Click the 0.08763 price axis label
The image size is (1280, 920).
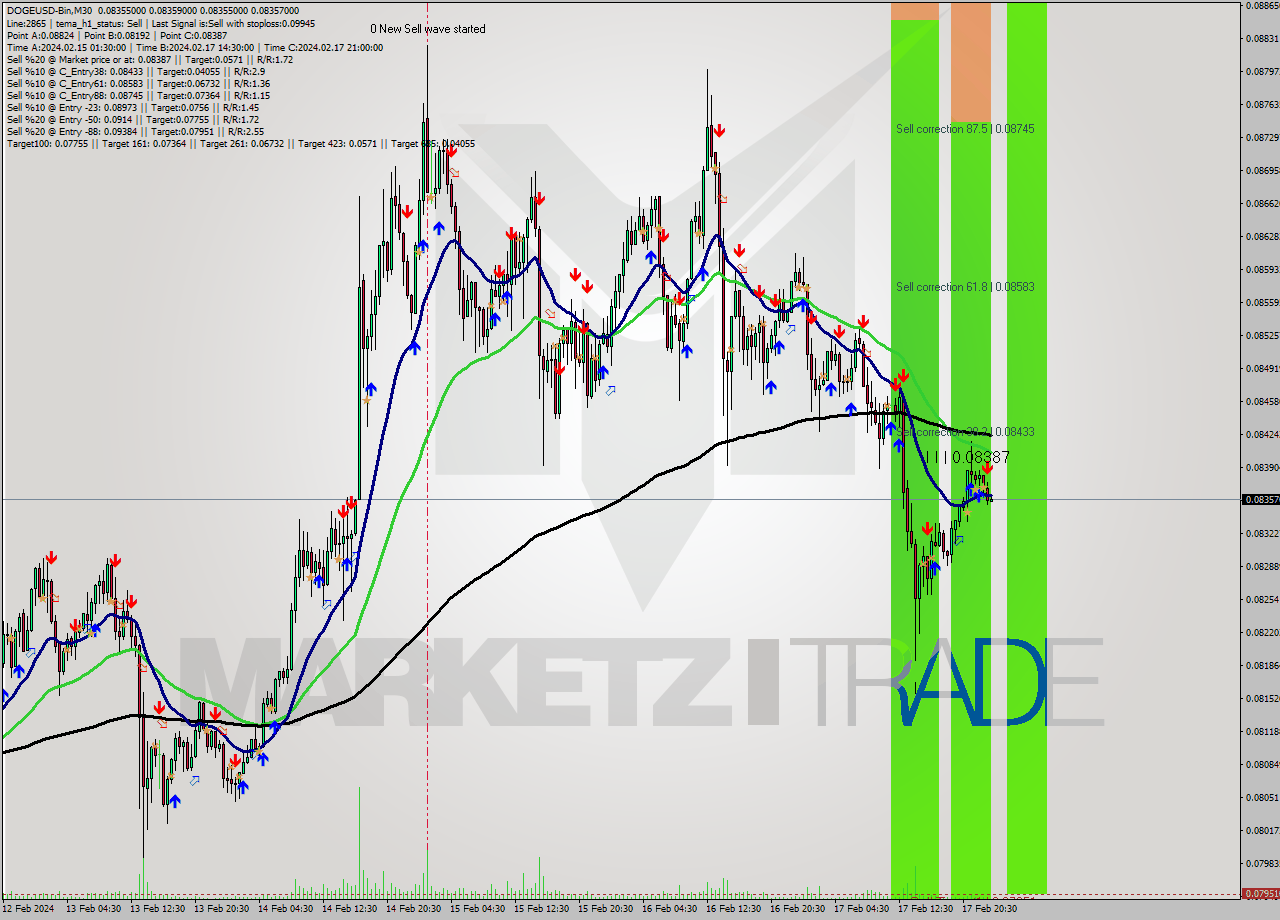1262,104
